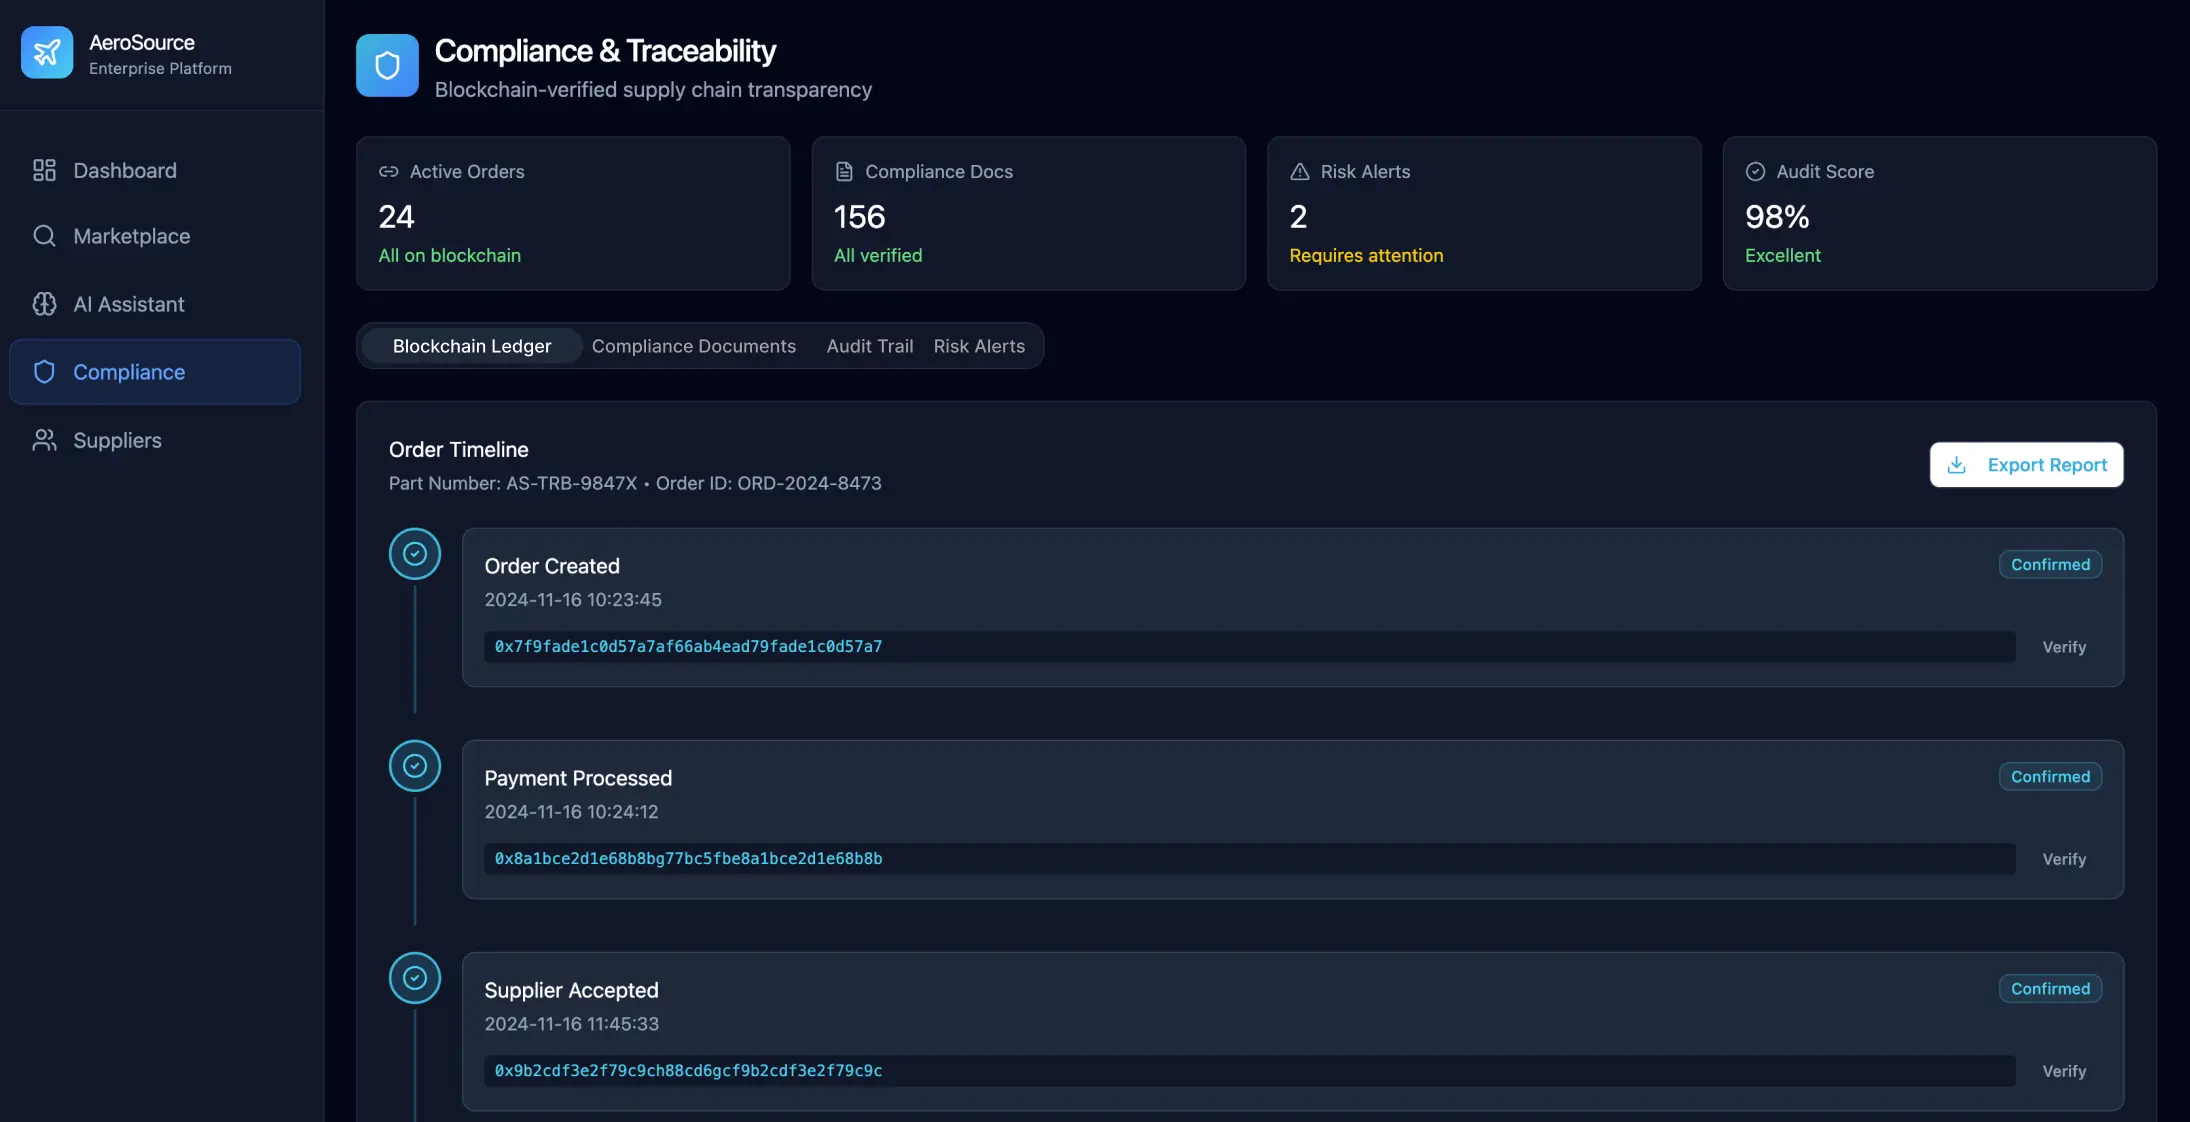Image resolution: width=2190 pixels, height=1122 pixels.
Task: Click the Compliance Docs file icon
Action: 844,172
